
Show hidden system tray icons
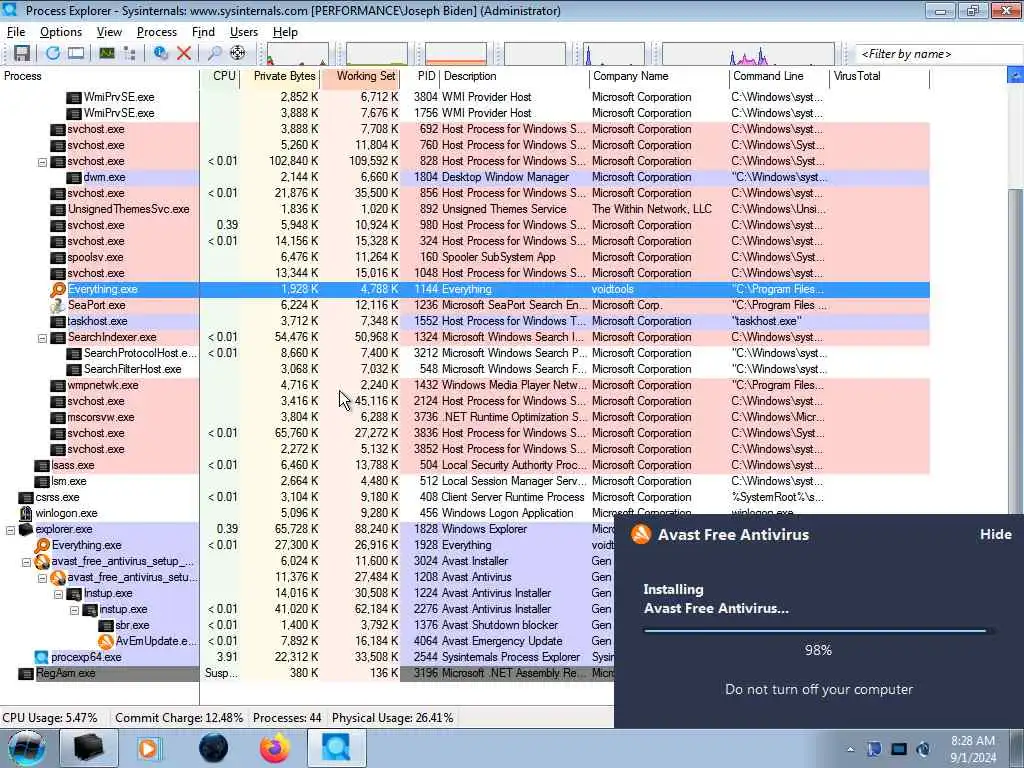[850, 749]
